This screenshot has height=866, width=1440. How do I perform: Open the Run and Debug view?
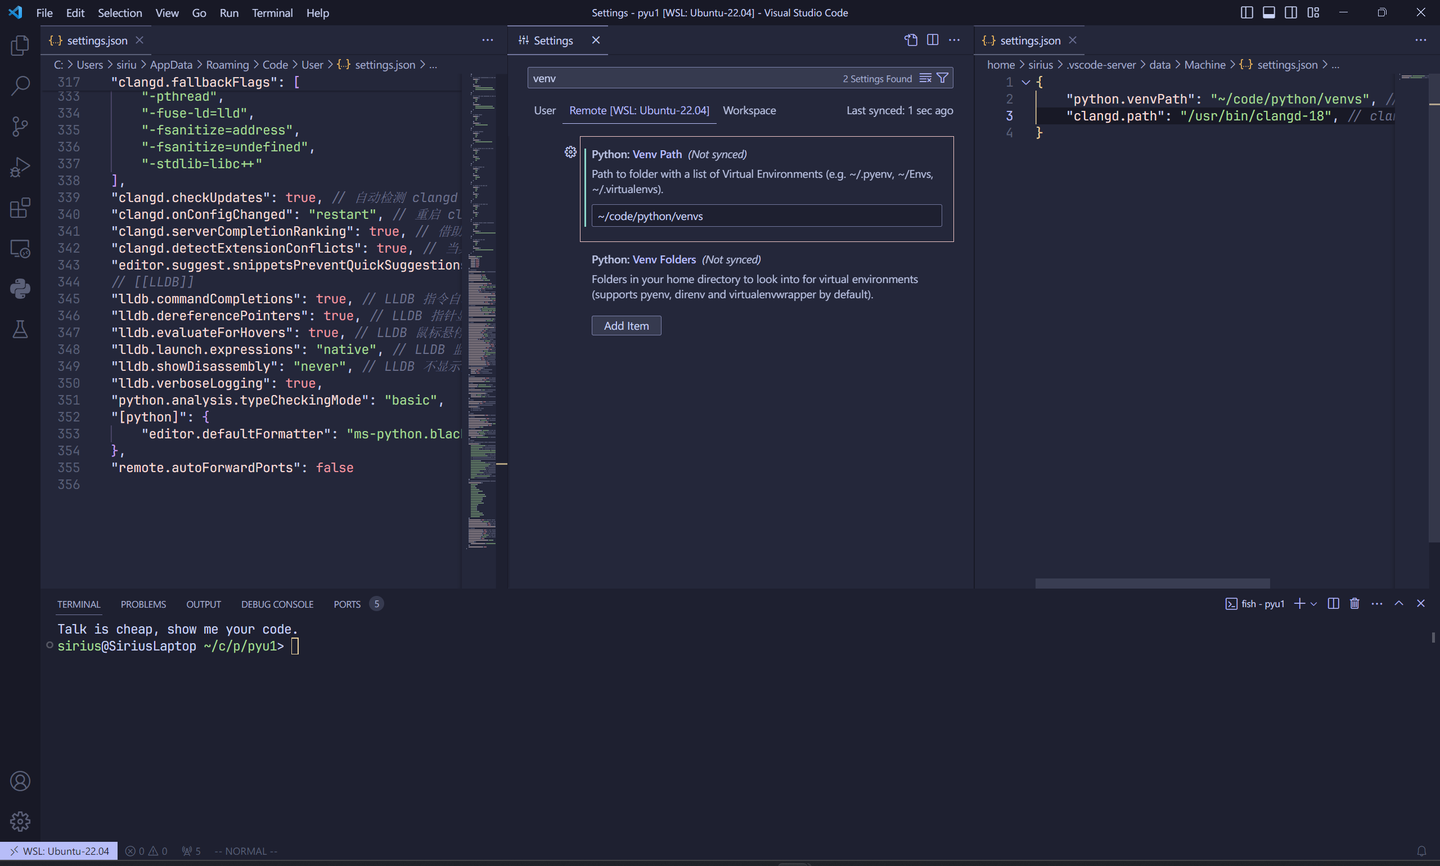tap(20, 167)
